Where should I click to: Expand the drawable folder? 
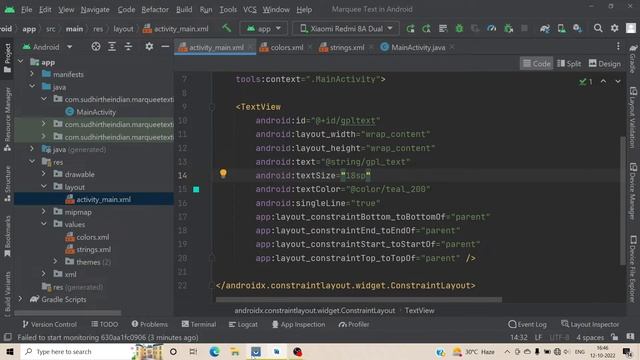(43, 174)
